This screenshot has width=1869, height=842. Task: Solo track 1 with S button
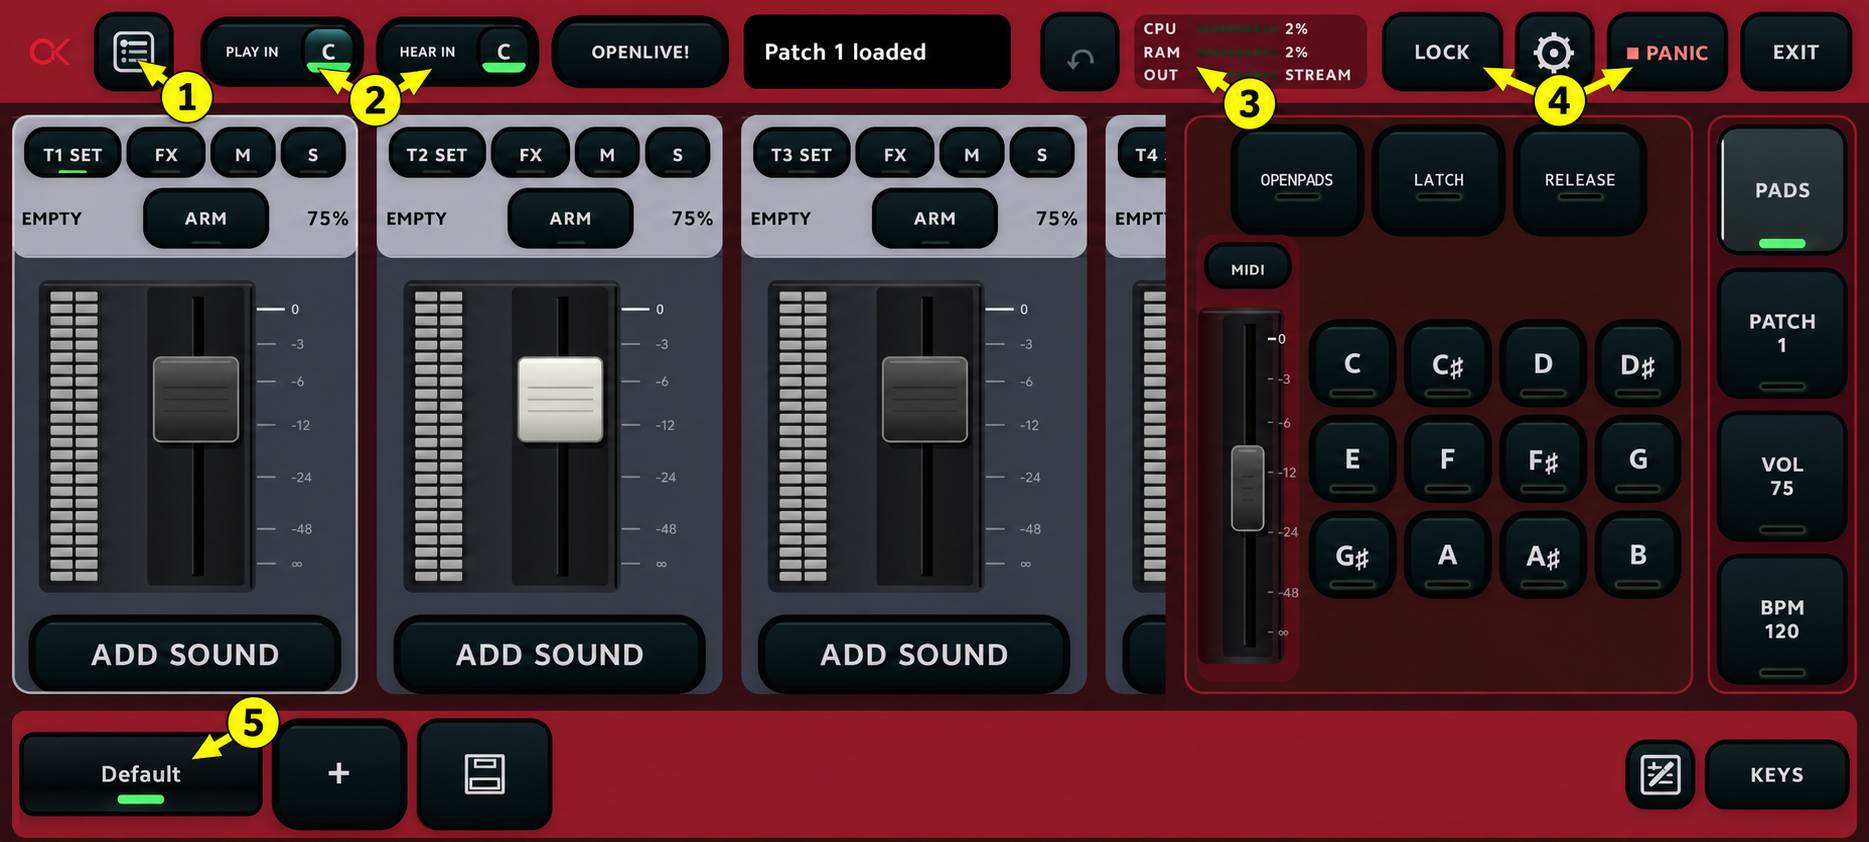point(313,154)
